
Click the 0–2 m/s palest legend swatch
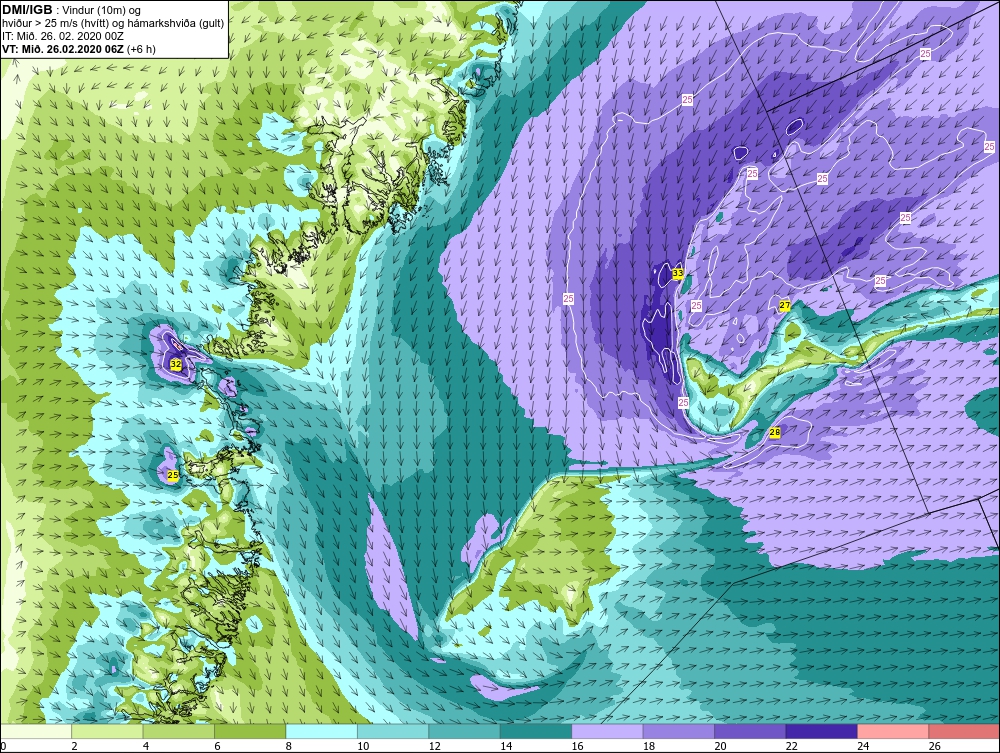click(36, 731)
